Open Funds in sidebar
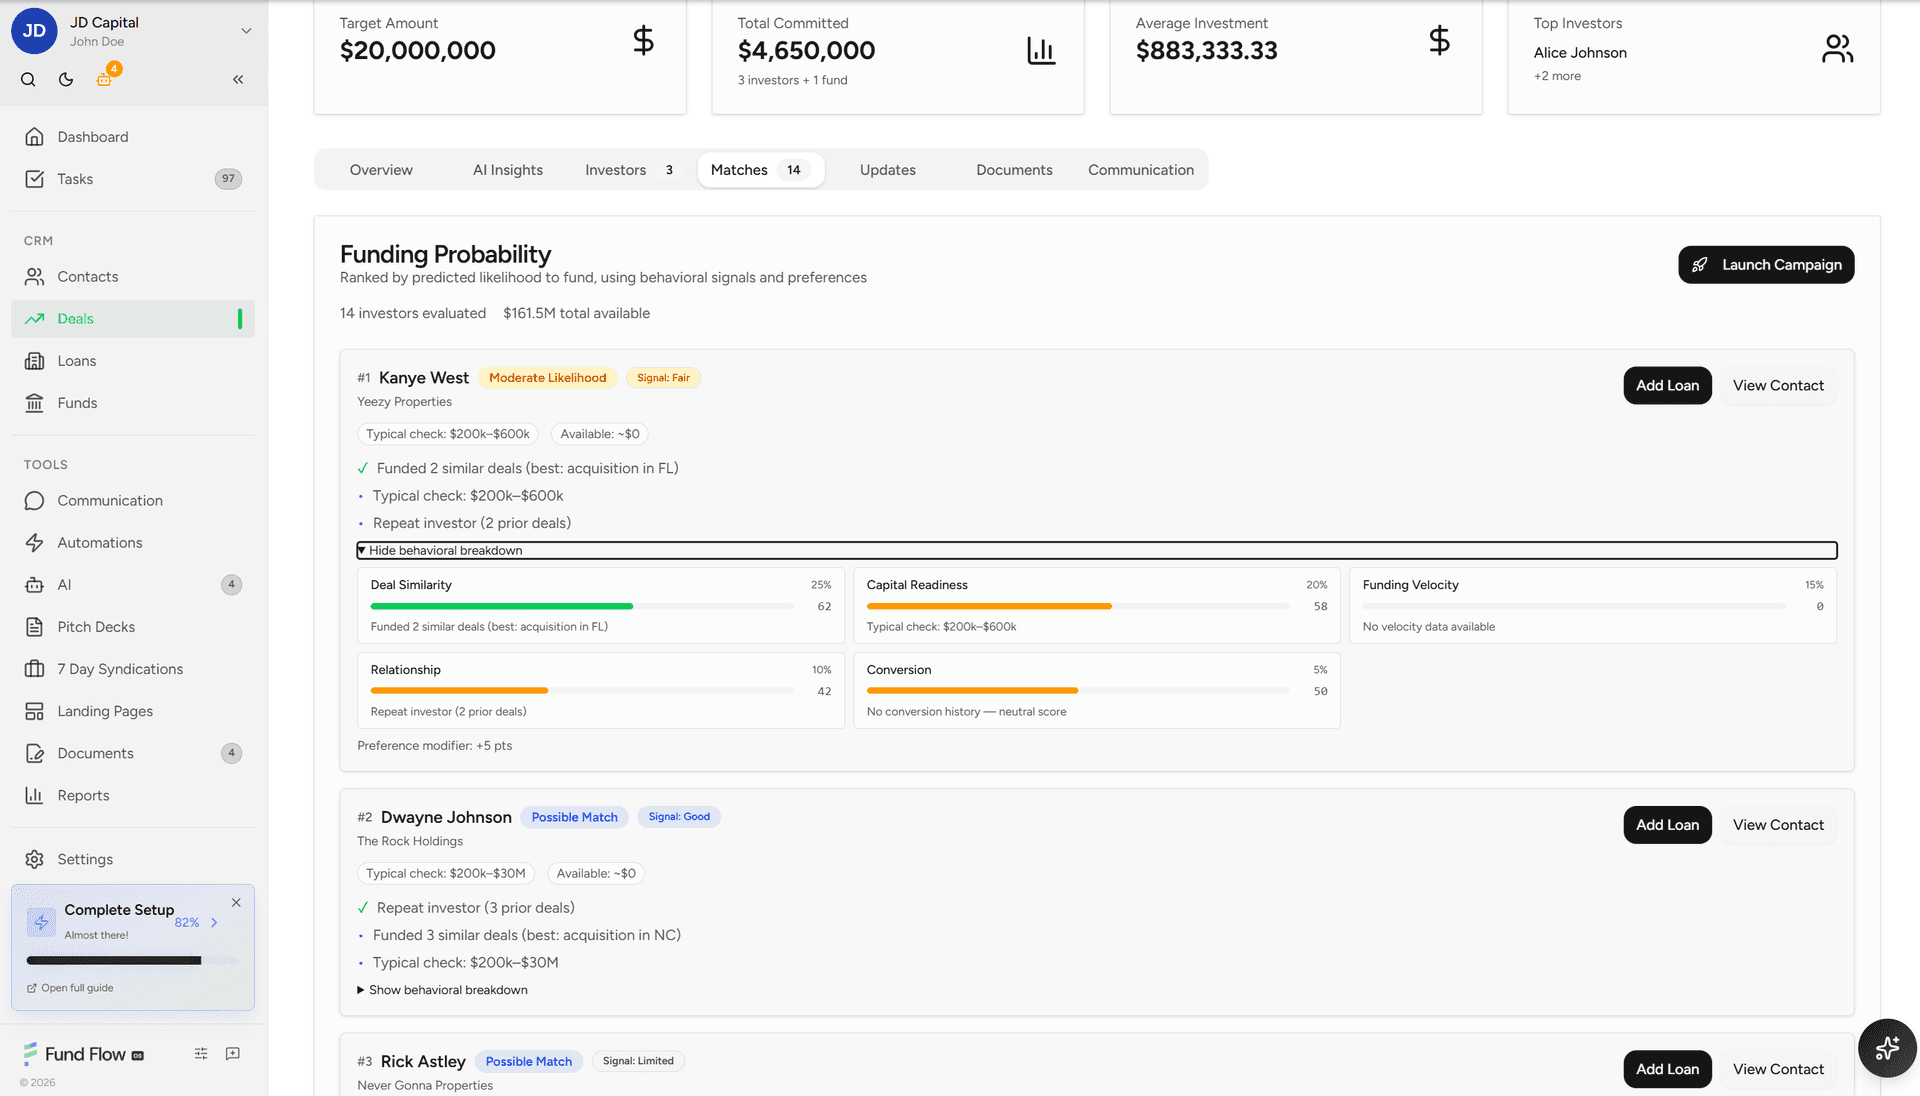This screenshot has width=1920, height=1096. [133, 403]
